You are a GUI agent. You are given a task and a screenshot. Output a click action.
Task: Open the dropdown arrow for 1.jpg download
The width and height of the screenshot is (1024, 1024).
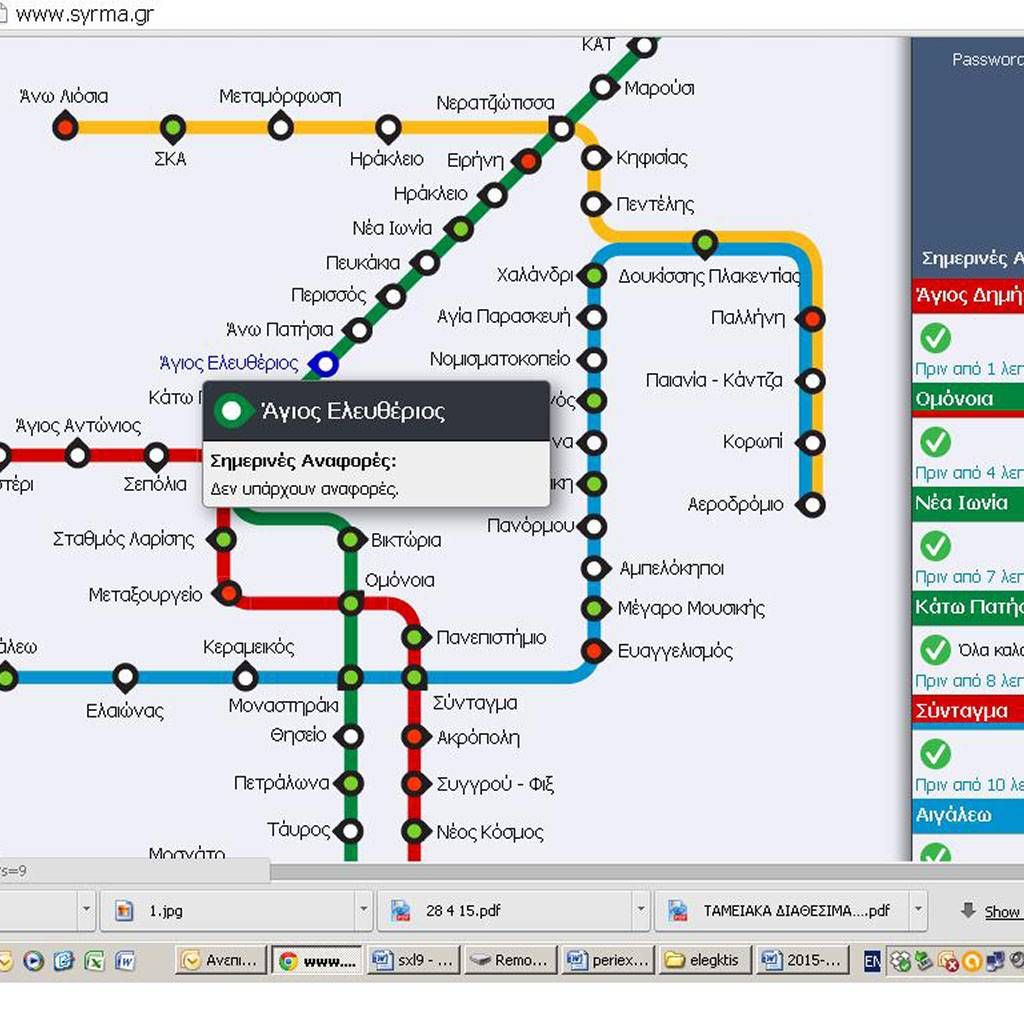tap(364, 911)
